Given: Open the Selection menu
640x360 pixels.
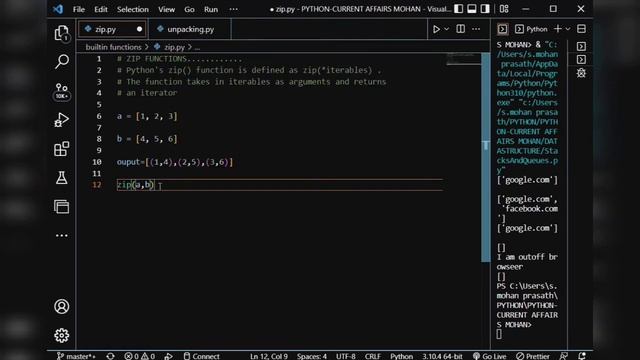Looking at the screenshot, I should coord(133,9).
